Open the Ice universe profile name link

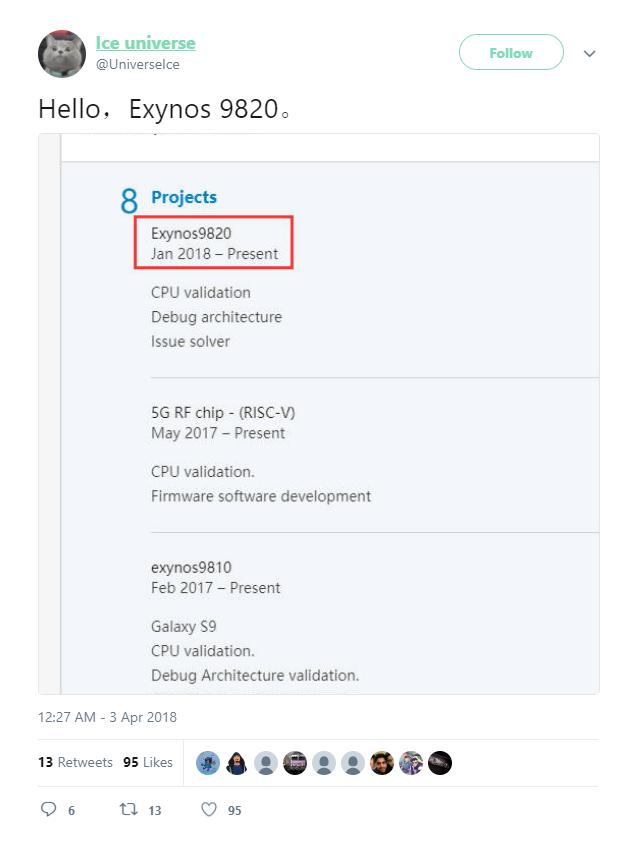(145, 43)
